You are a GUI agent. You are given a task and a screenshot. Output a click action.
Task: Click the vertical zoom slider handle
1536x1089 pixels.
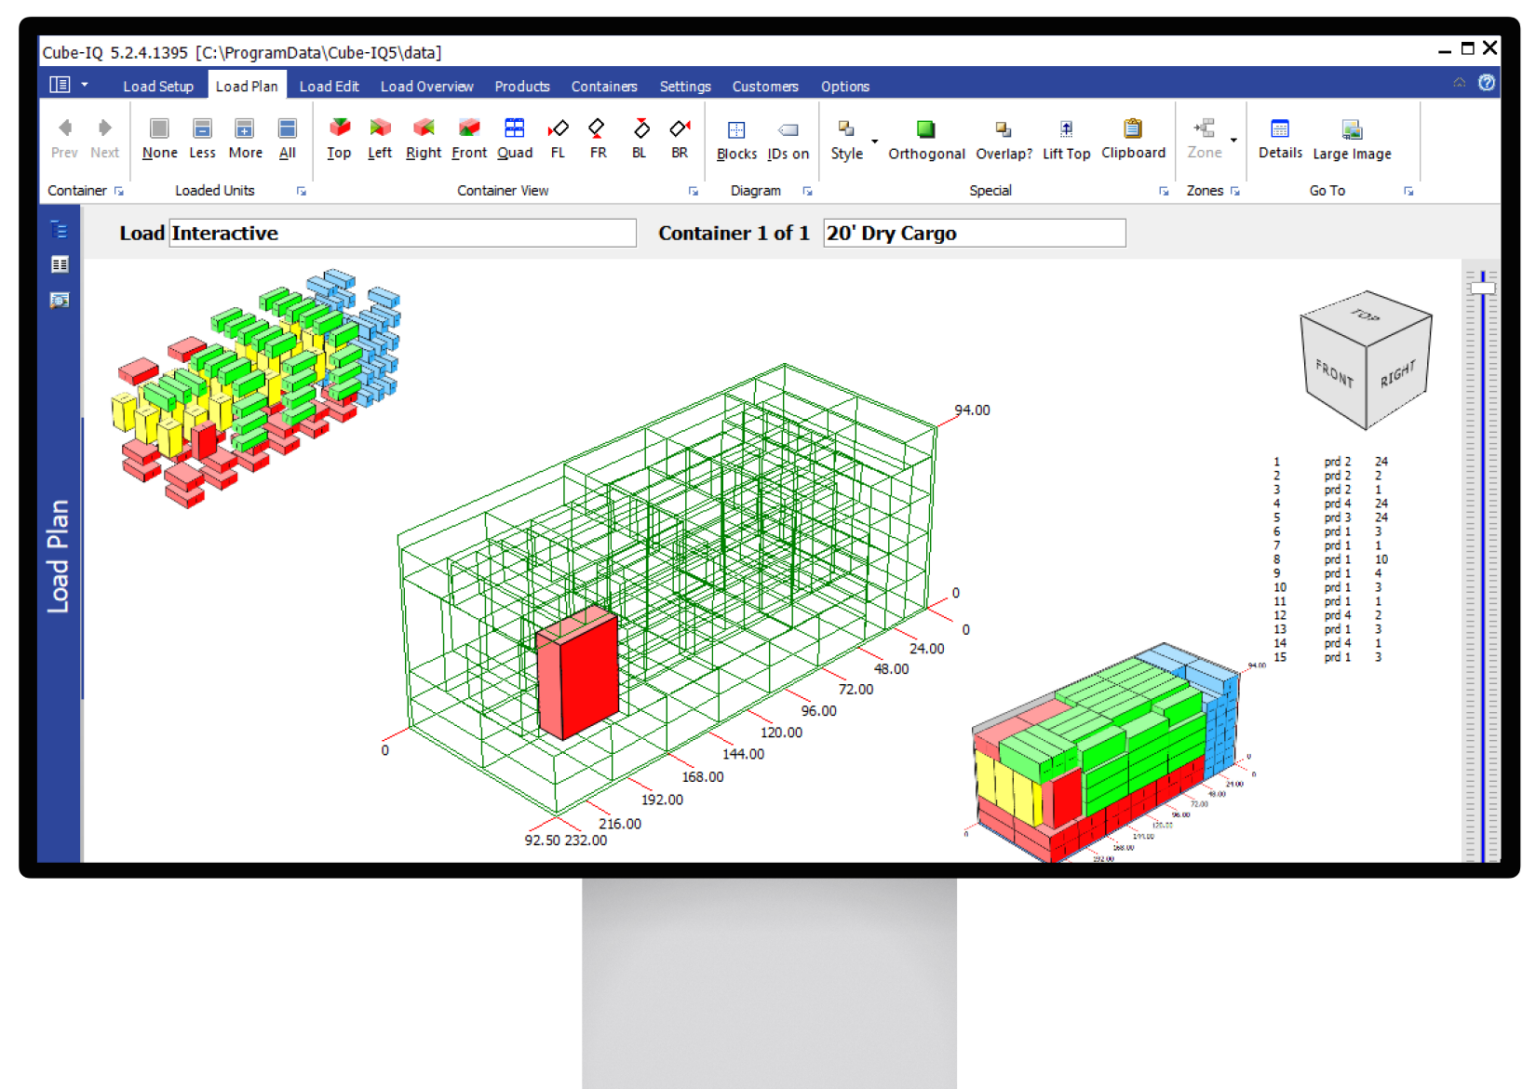(x=1482, y=288)
